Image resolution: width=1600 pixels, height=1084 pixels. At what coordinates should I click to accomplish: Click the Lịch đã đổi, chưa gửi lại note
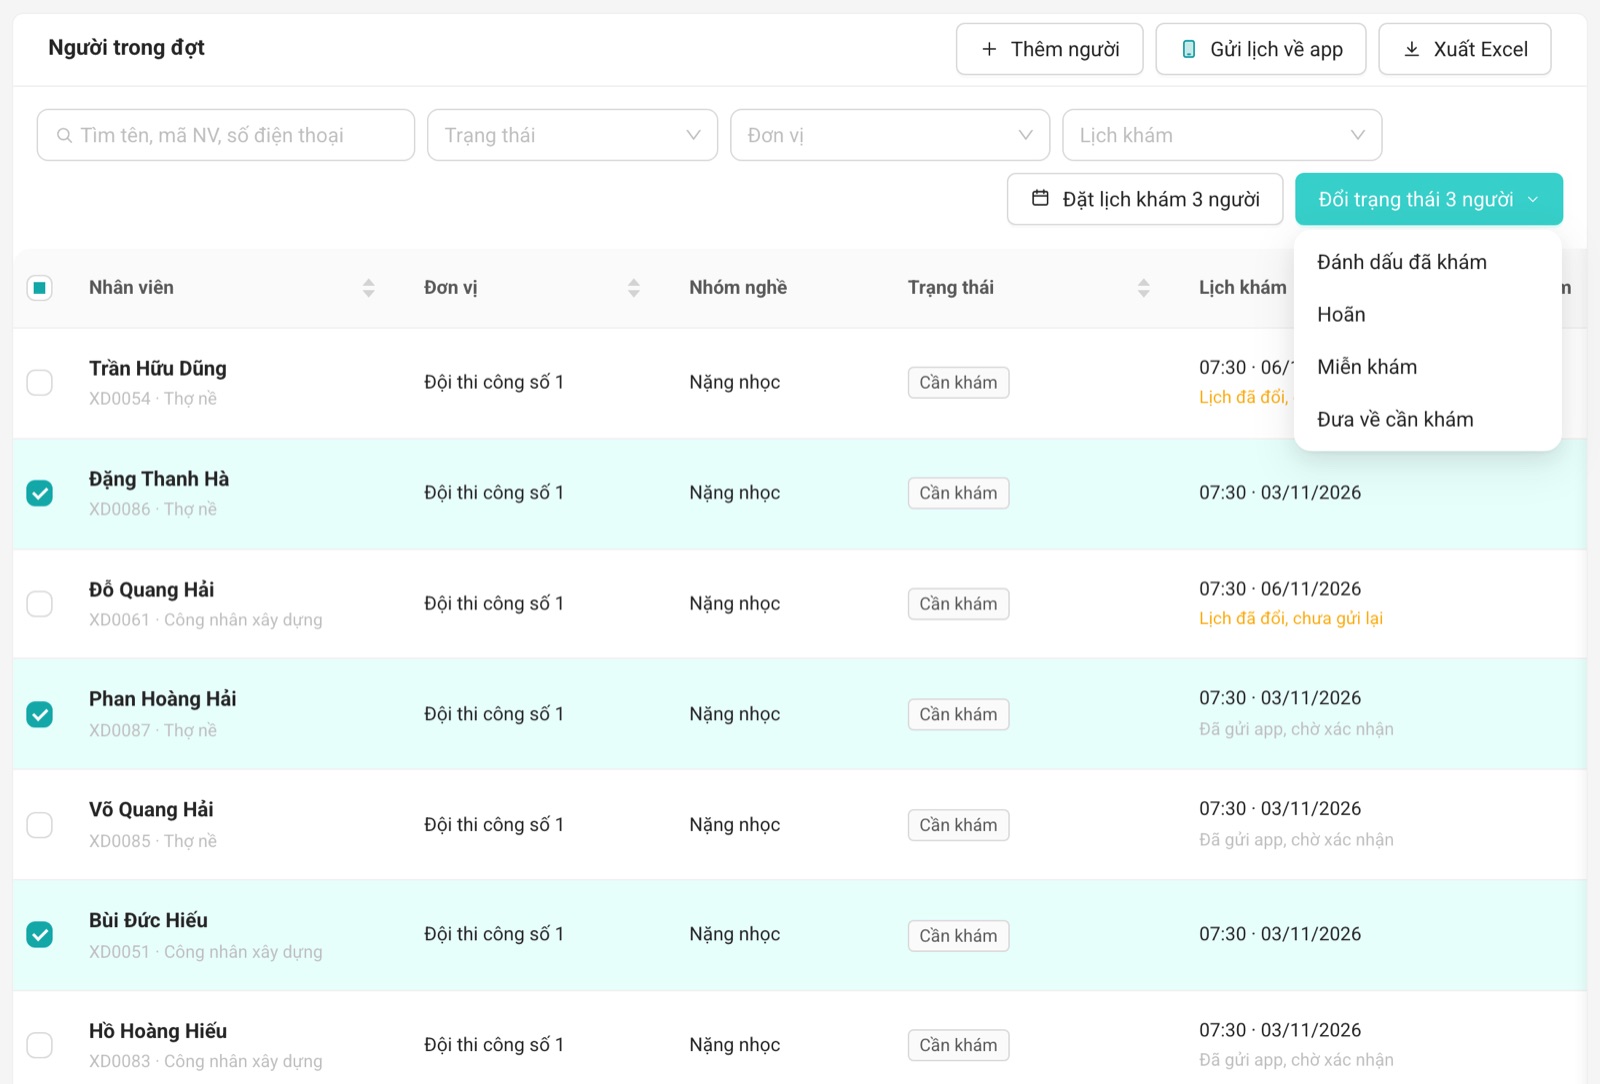1291,618
